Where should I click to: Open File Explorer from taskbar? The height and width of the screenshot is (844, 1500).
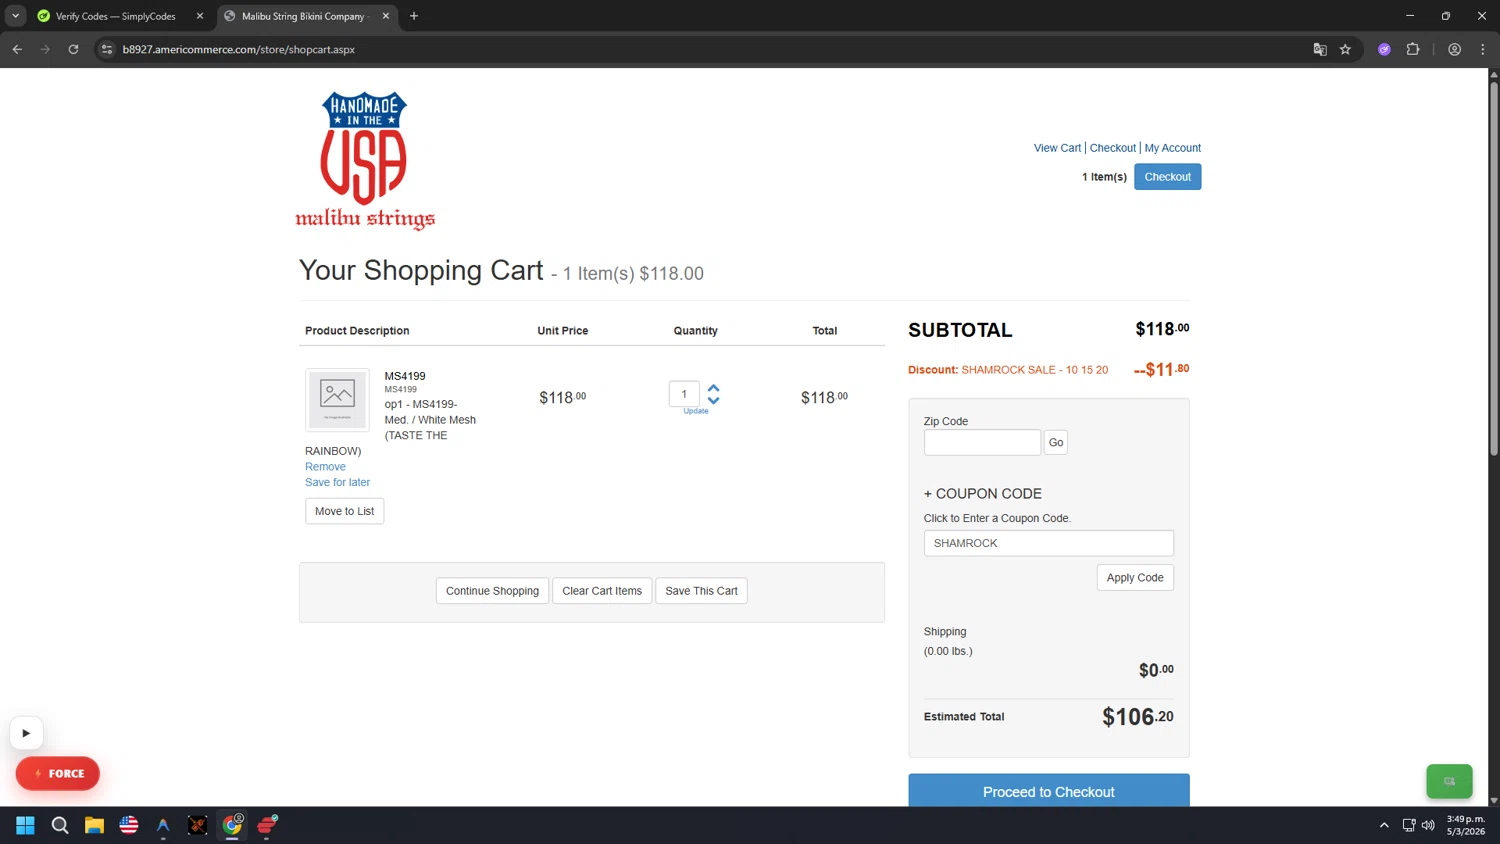(94, 825)
